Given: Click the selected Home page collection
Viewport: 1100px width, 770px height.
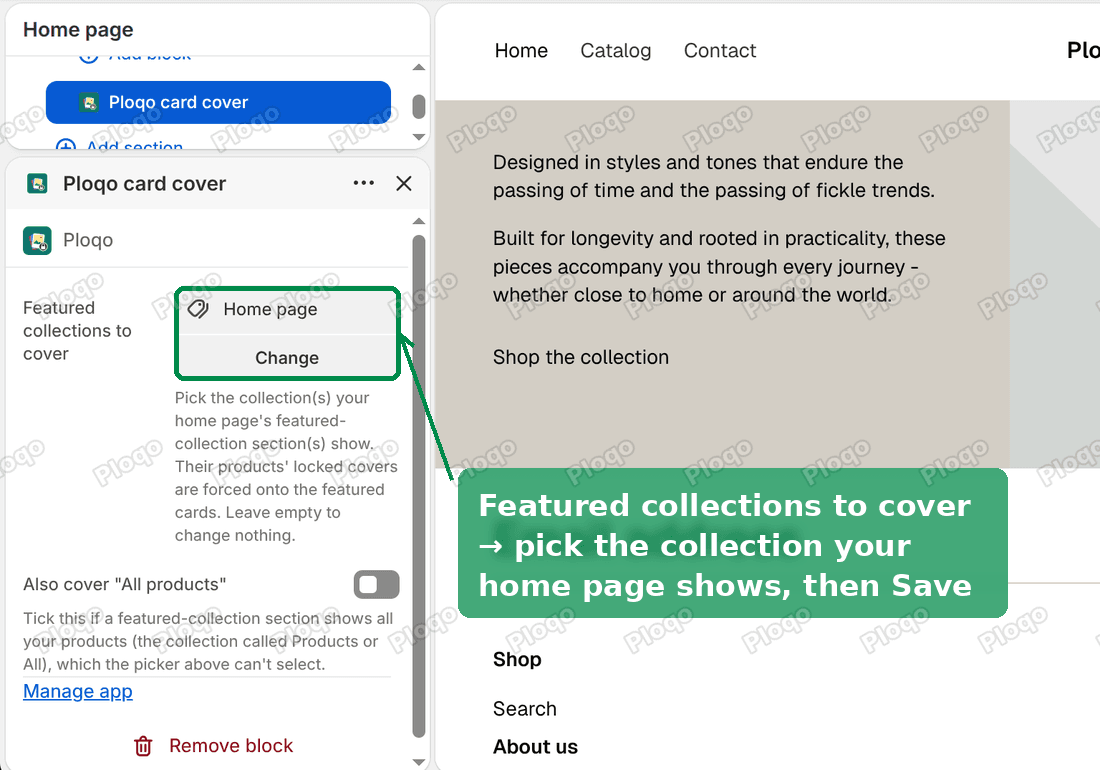Looking at the screenshot, I should pos(288,310).
